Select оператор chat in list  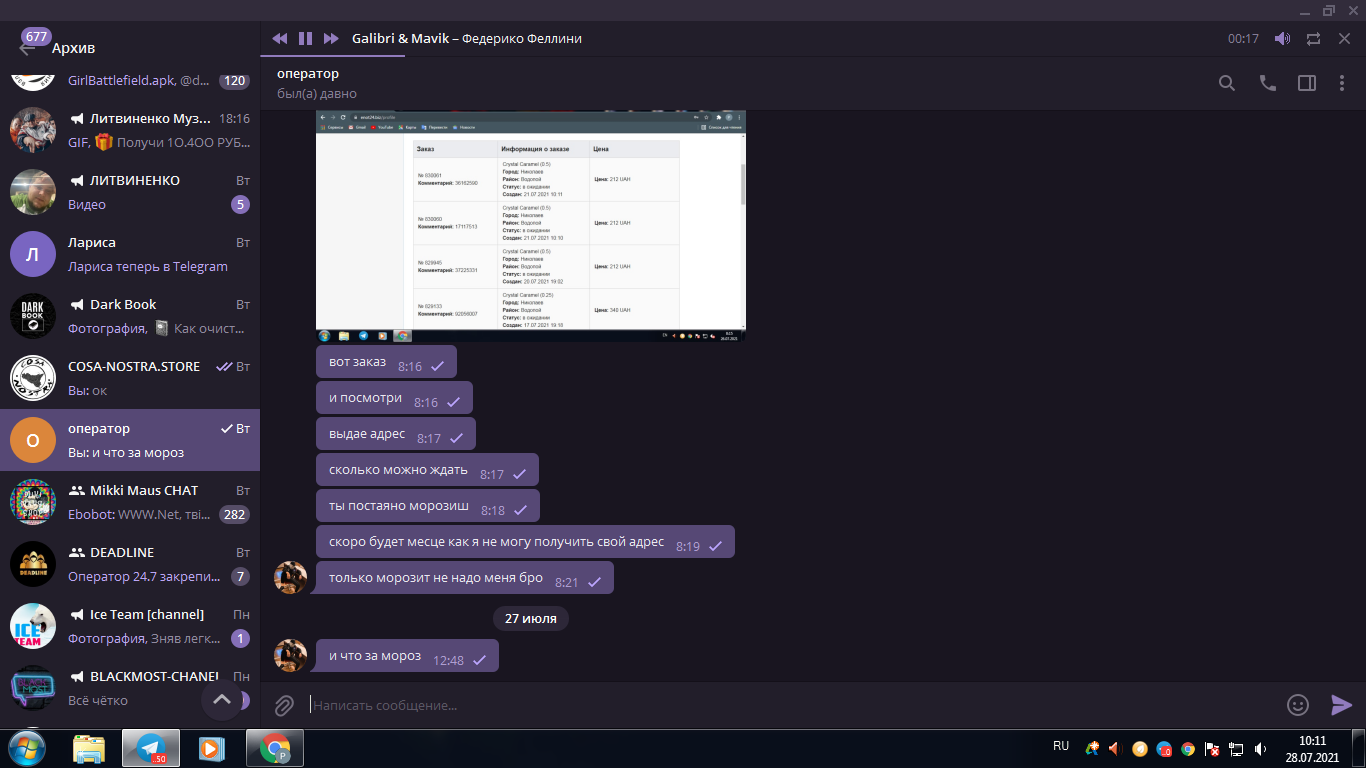coord(130,440)
